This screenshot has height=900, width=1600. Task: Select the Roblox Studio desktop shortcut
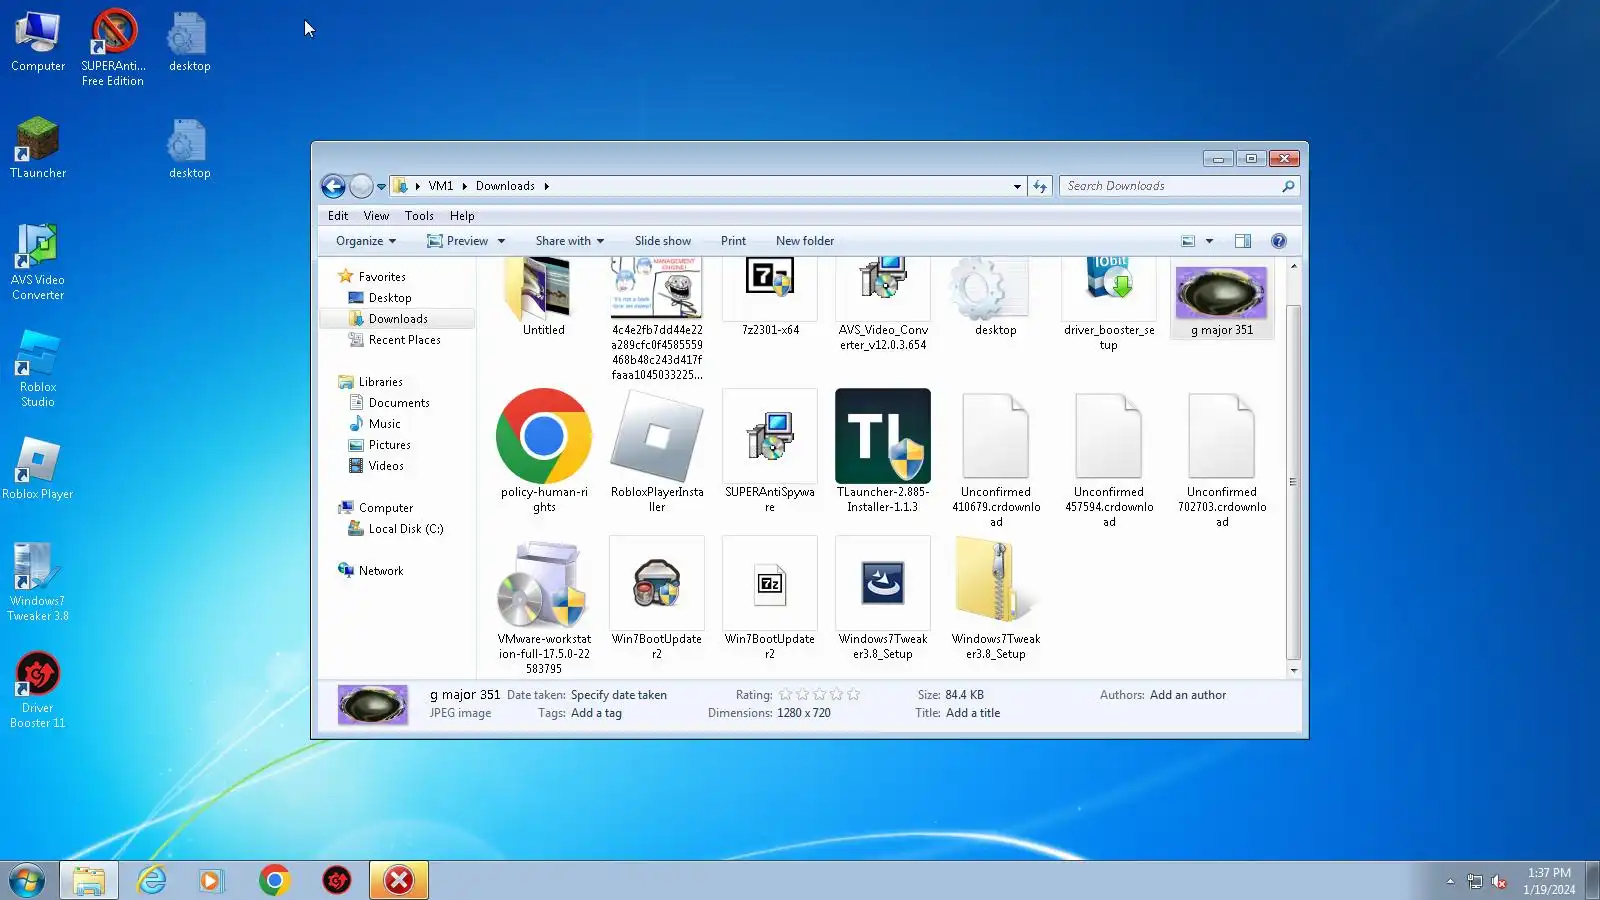(x=38, y=369)
